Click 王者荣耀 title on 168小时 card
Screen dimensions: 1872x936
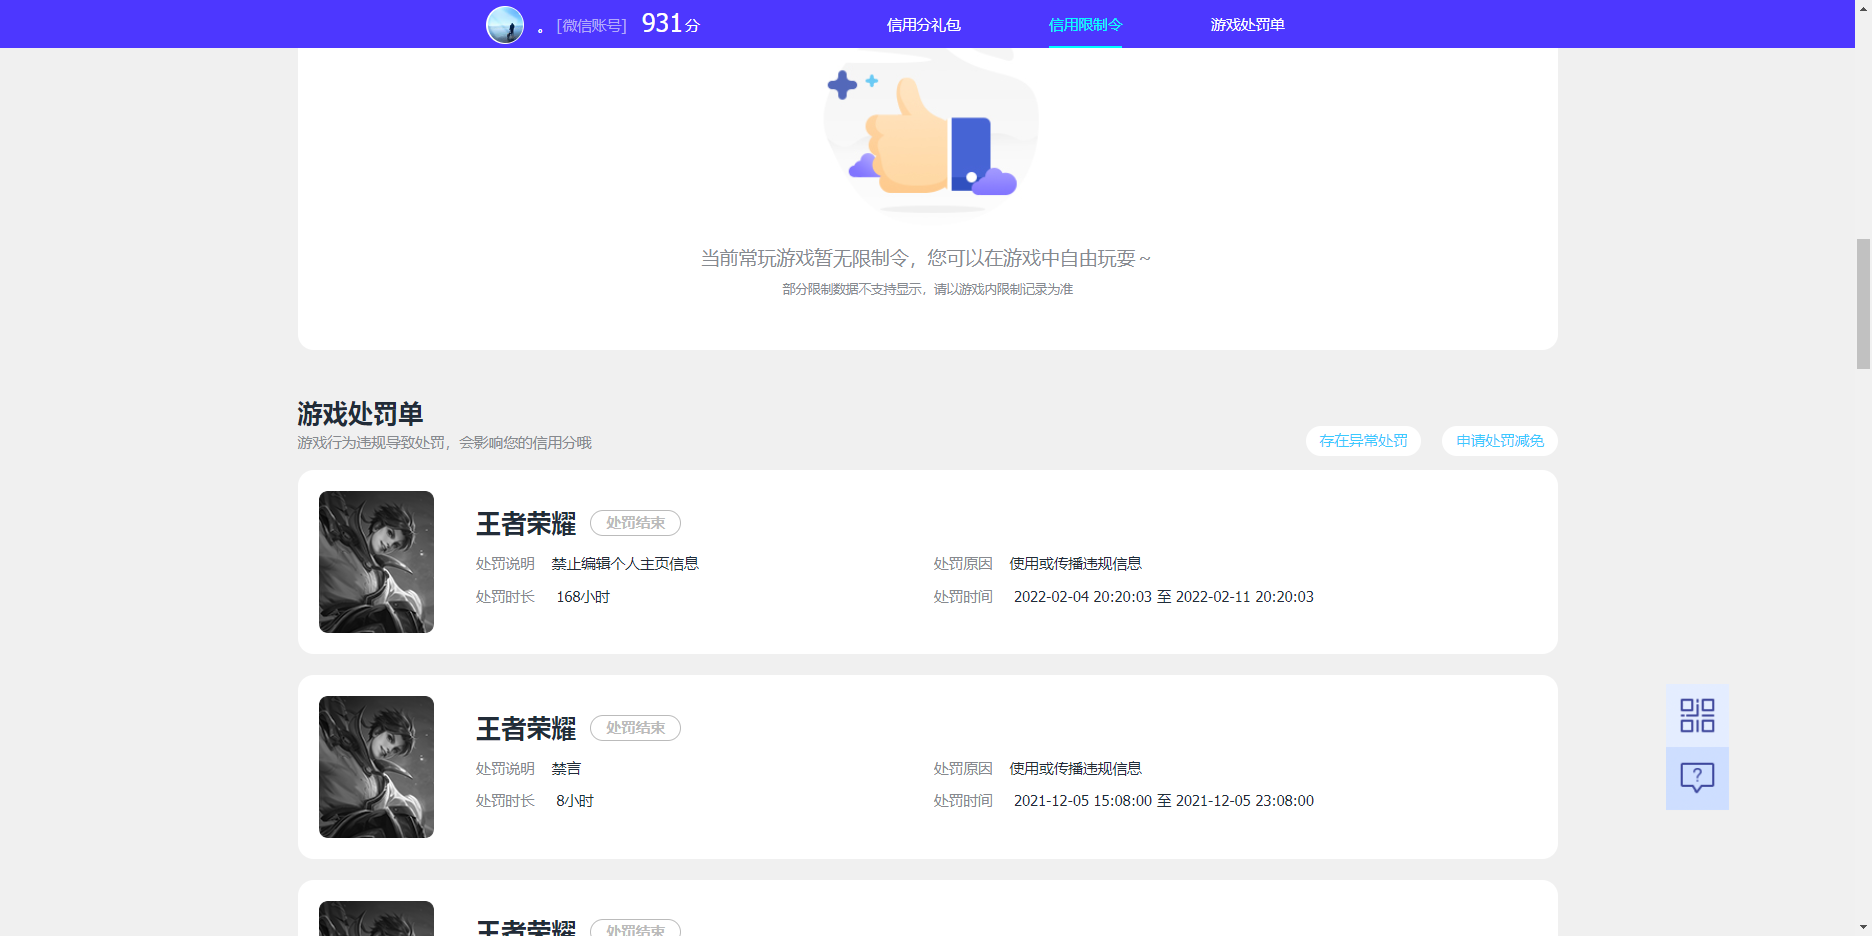click(526, 524)
